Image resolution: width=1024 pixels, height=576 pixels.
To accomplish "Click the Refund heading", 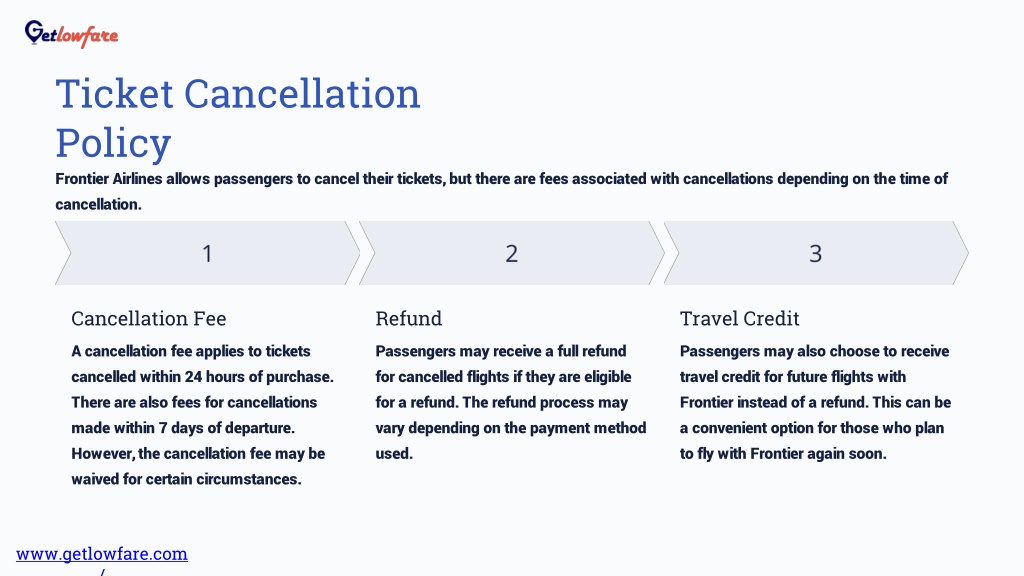I will tap(409, 318).
